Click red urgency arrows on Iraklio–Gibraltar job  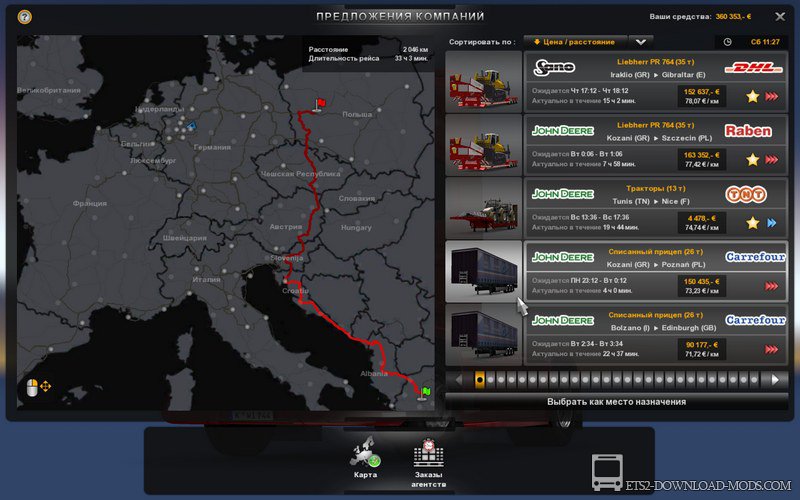(772, 96)
